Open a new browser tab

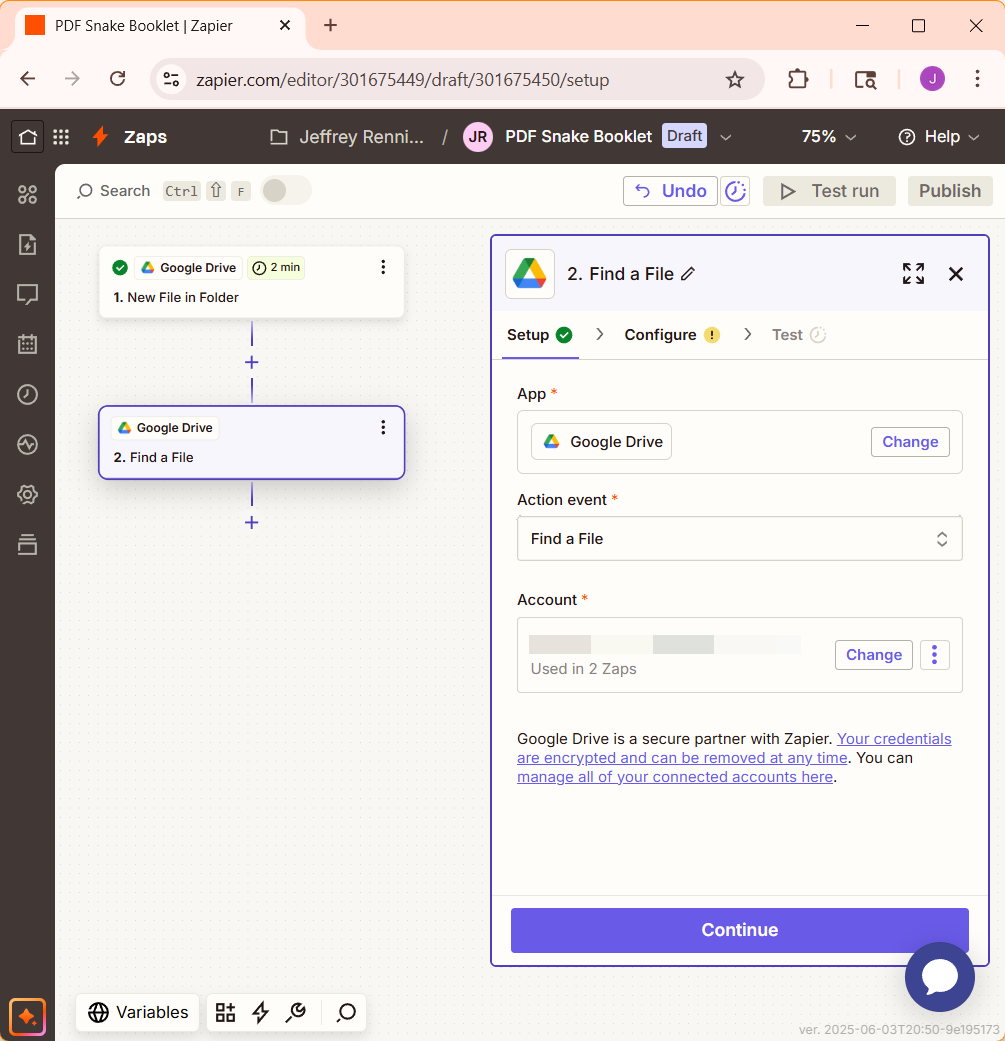330,25
